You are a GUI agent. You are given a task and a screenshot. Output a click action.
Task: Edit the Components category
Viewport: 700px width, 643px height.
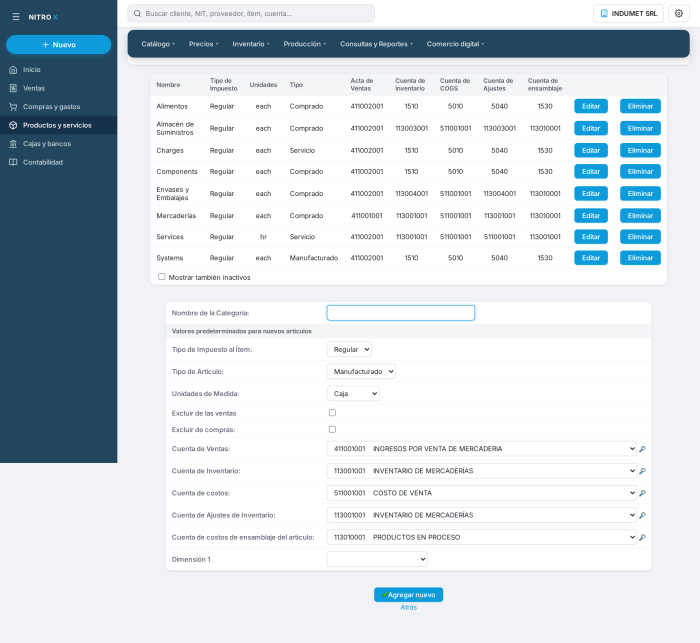point(591,171)
